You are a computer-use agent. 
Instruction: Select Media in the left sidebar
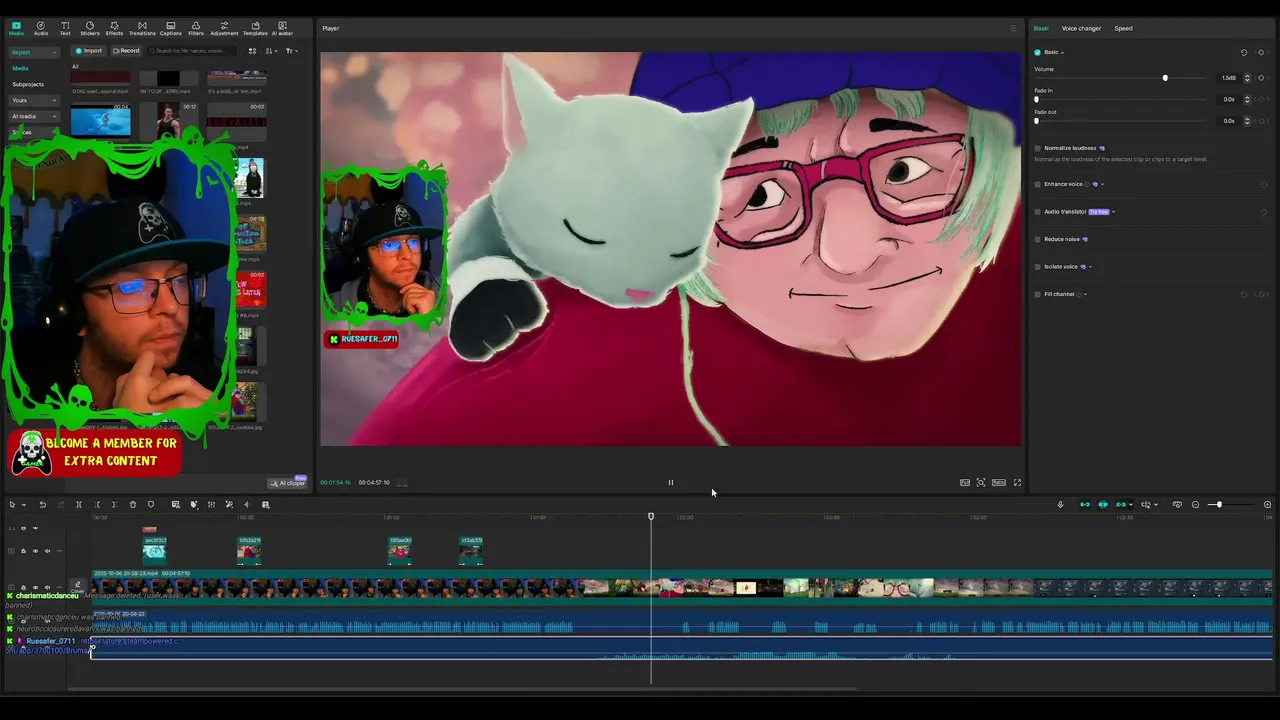[20, 68]
